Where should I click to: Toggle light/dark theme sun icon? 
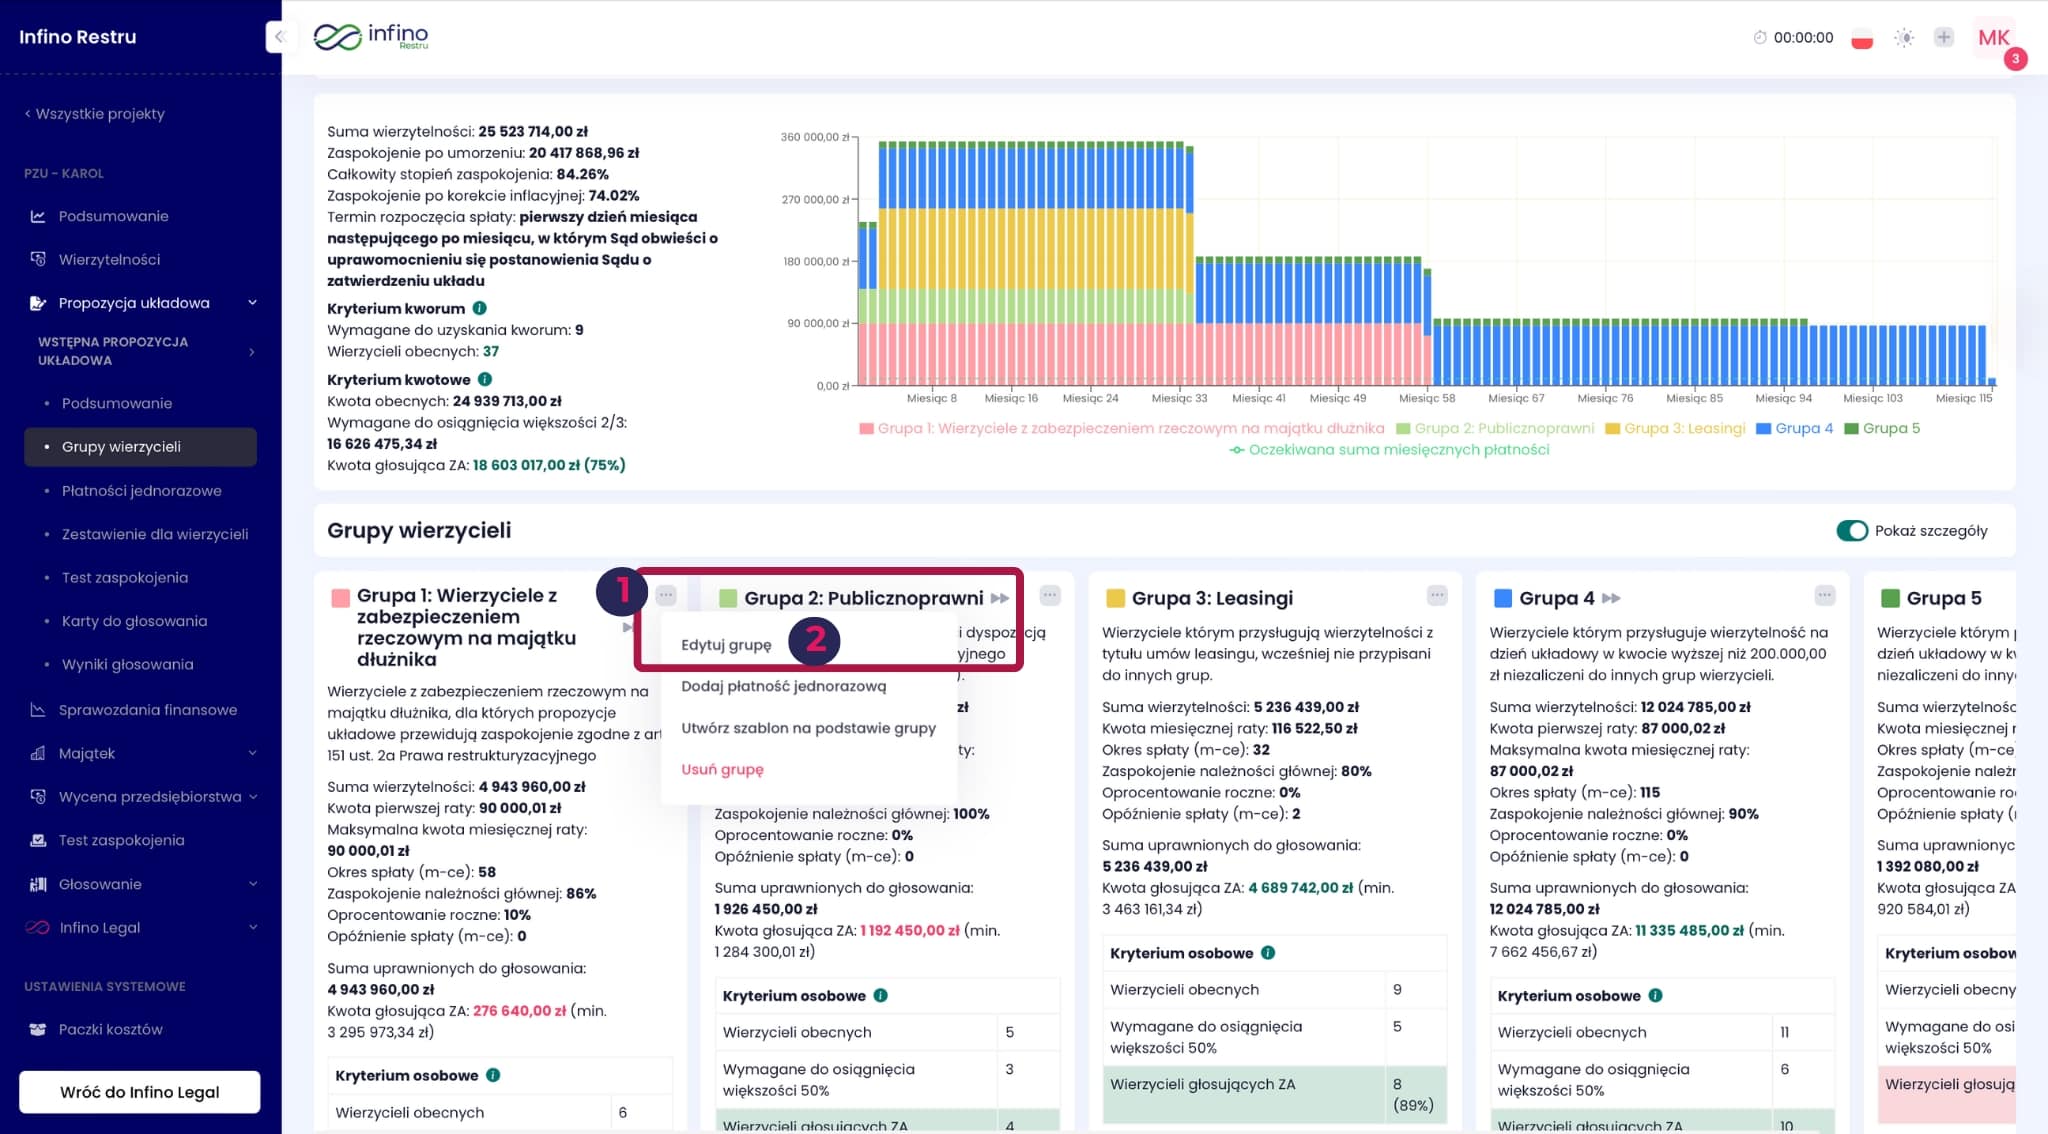[x=1904, y=38]
